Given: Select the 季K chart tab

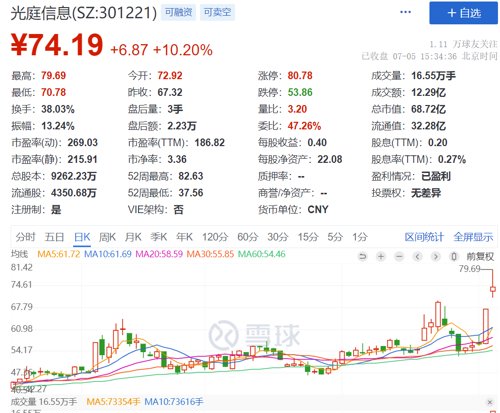Looking at the screenshot, I should (158, 237).
